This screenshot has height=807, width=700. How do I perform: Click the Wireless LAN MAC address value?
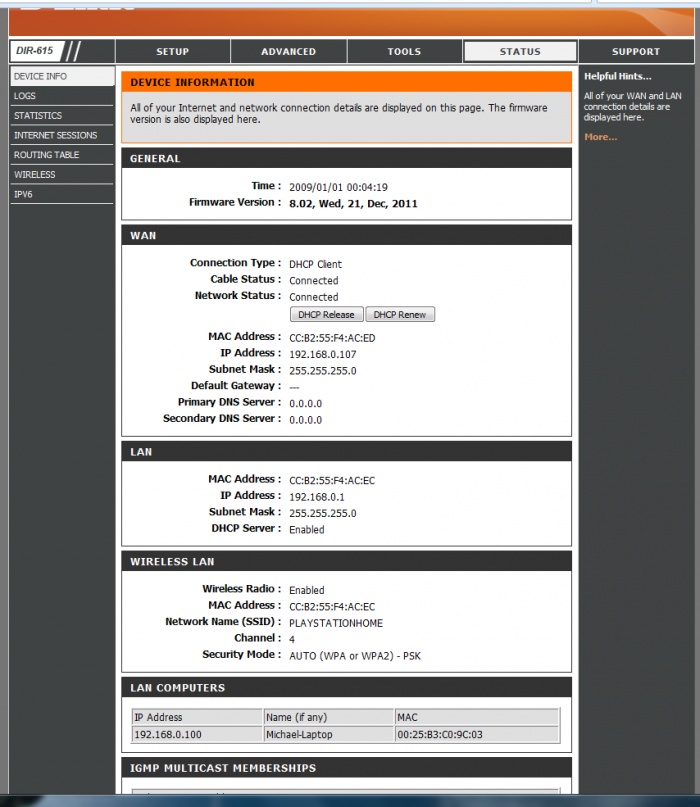pos(332,607)
